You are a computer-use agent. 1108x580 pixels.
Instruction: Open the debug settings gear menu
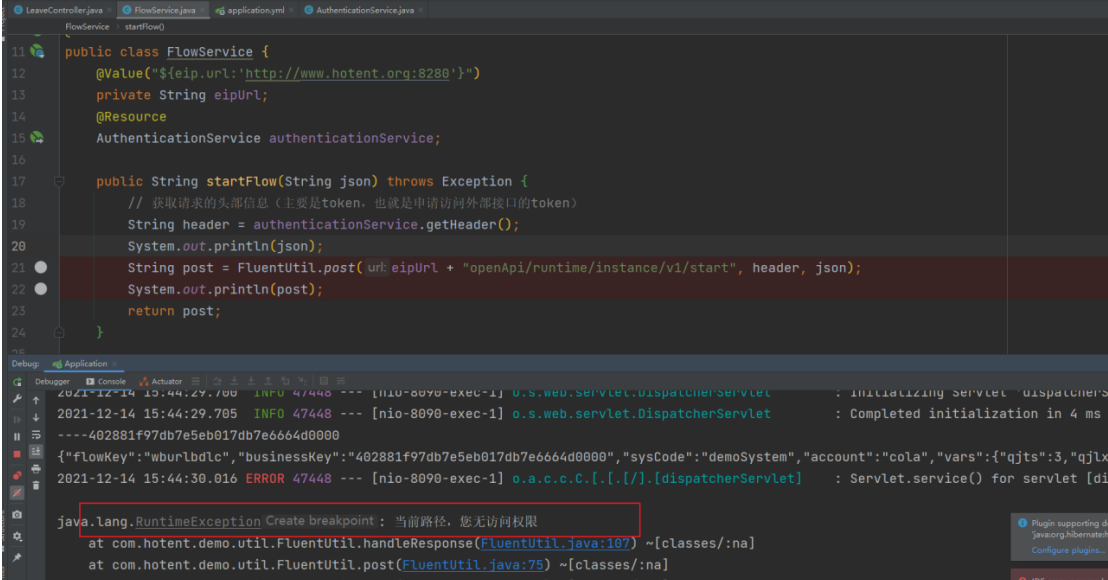[17, 537]
